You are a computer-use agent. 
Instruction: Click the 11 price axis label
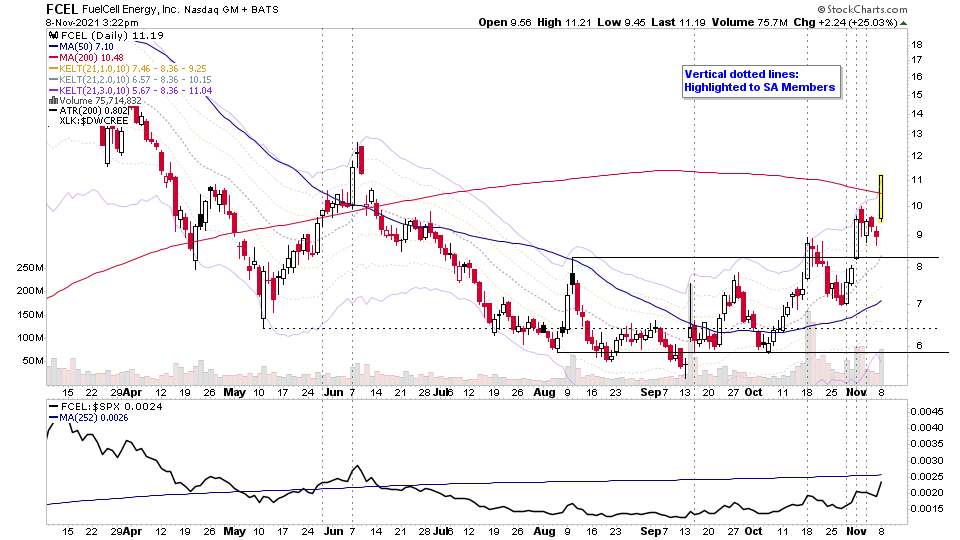917,180
